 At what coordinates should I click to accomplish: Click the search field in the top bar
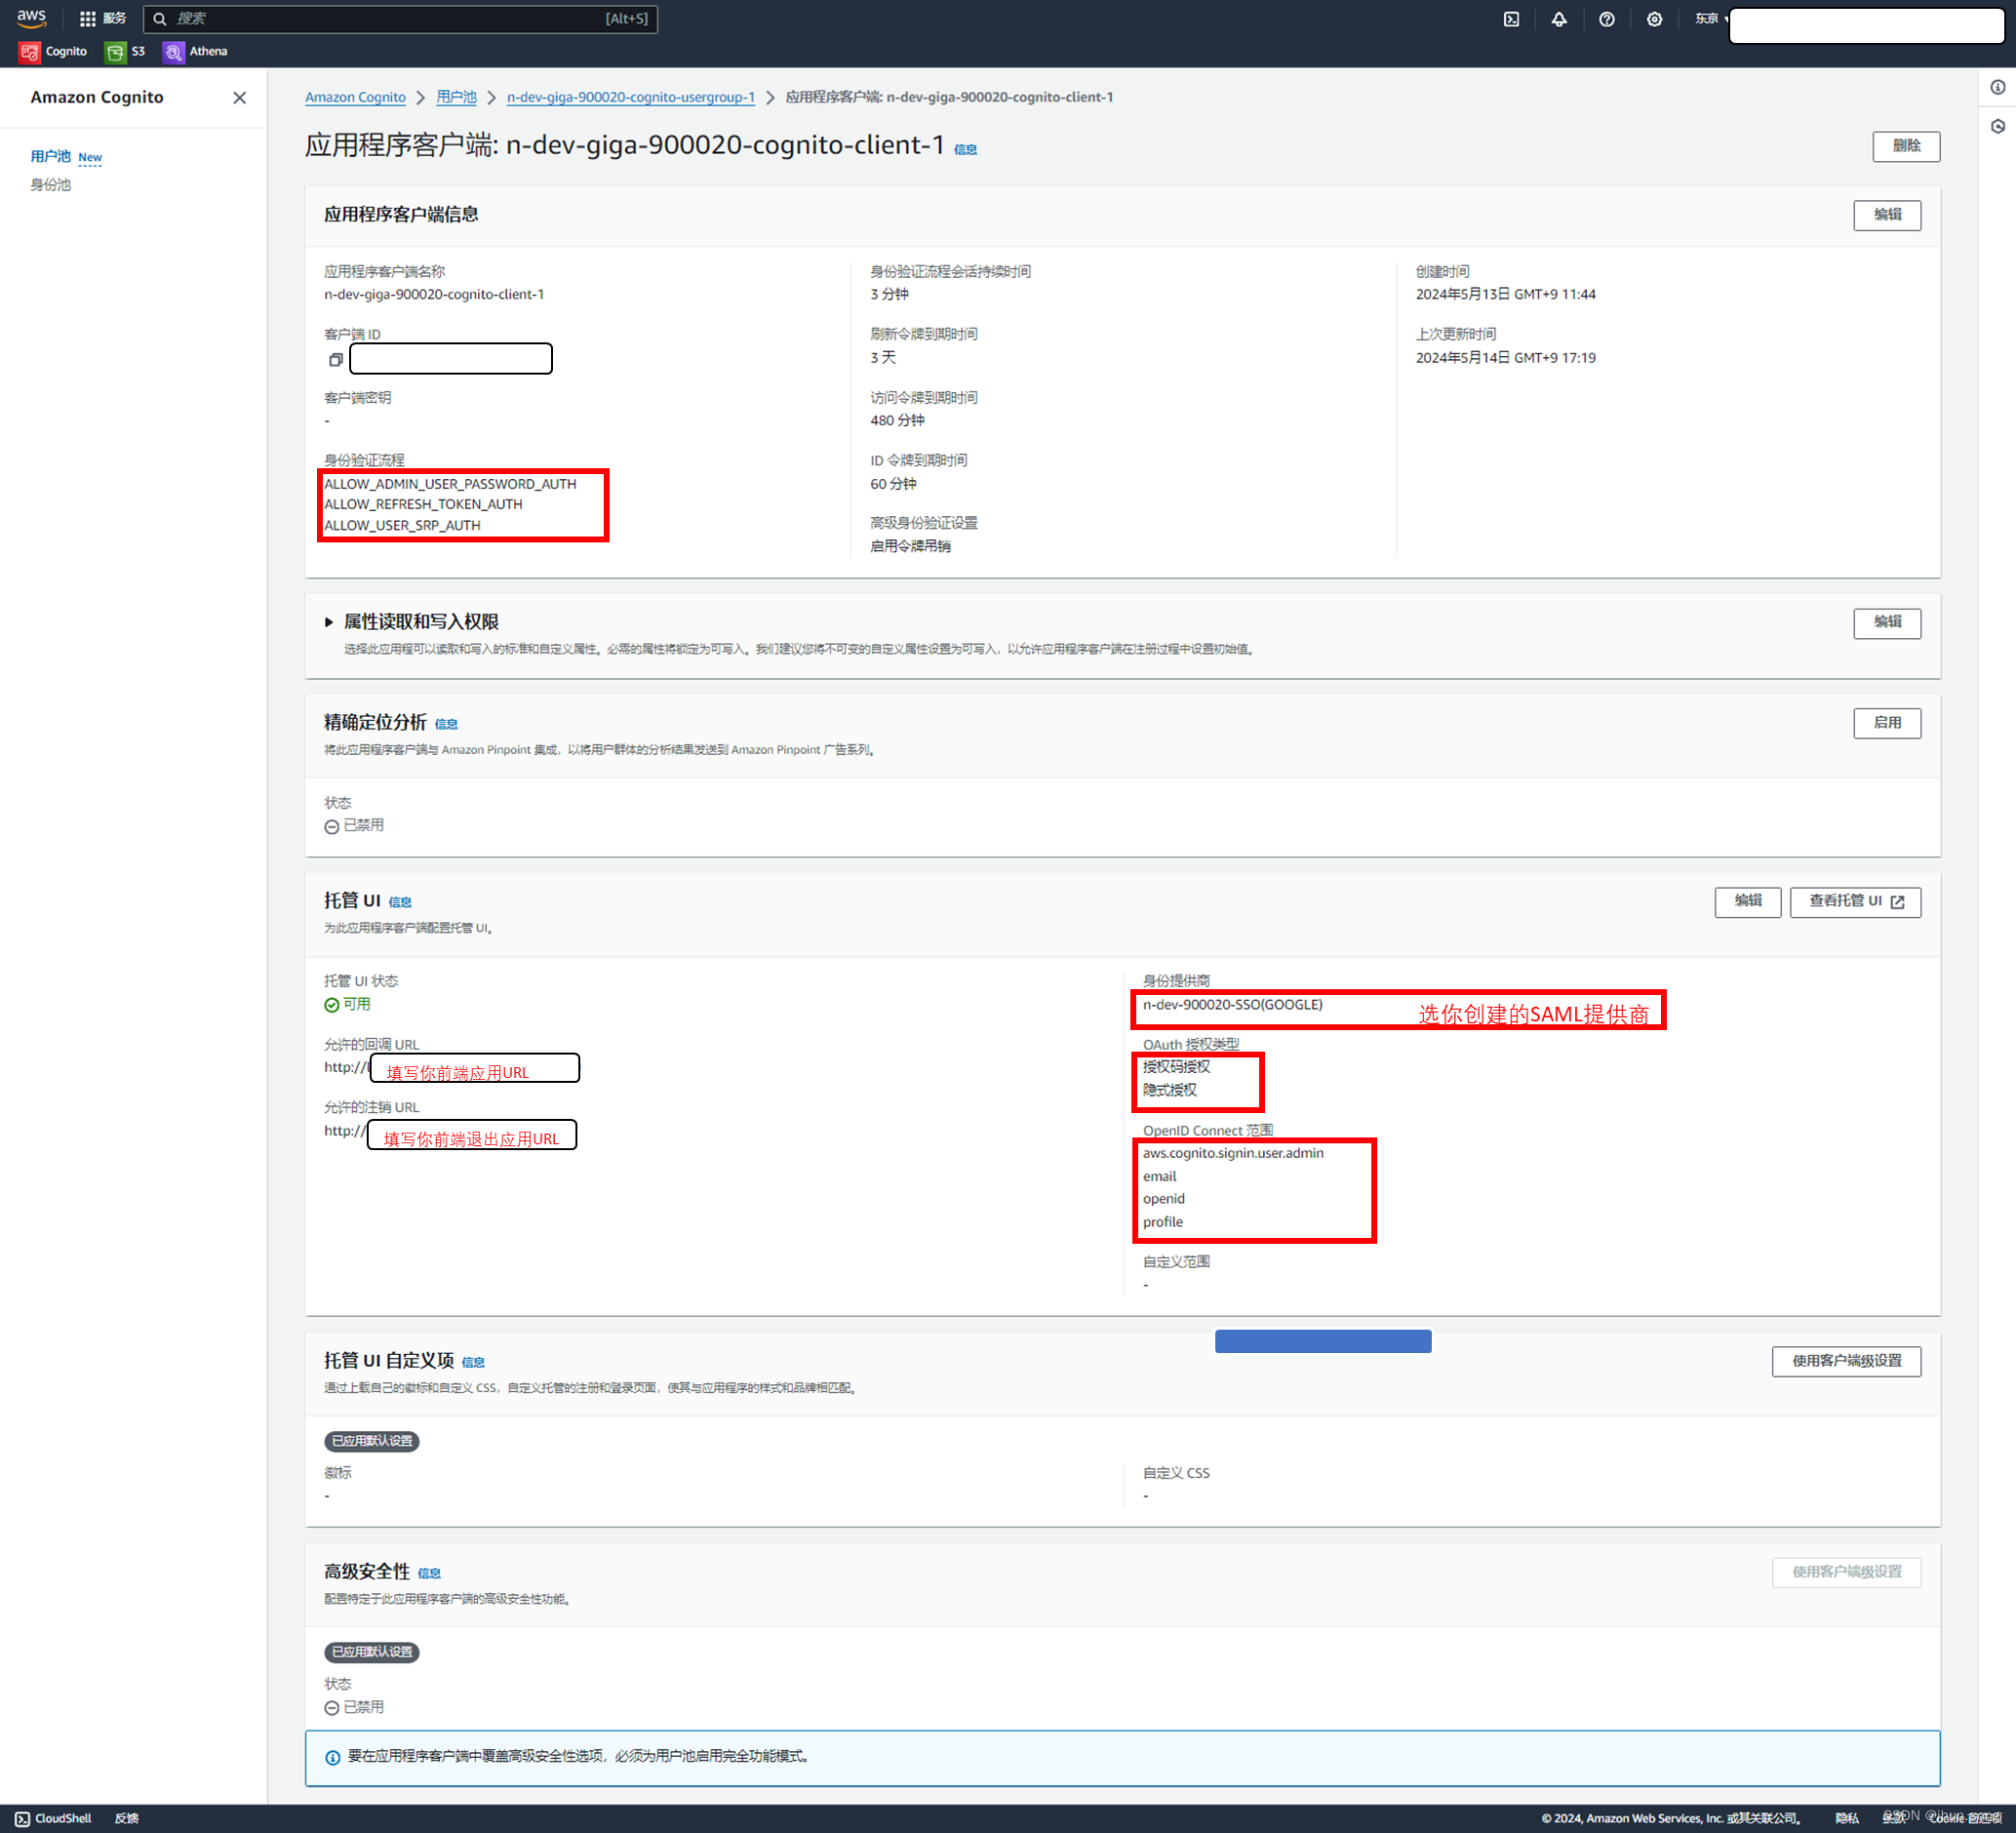(400, 19)
